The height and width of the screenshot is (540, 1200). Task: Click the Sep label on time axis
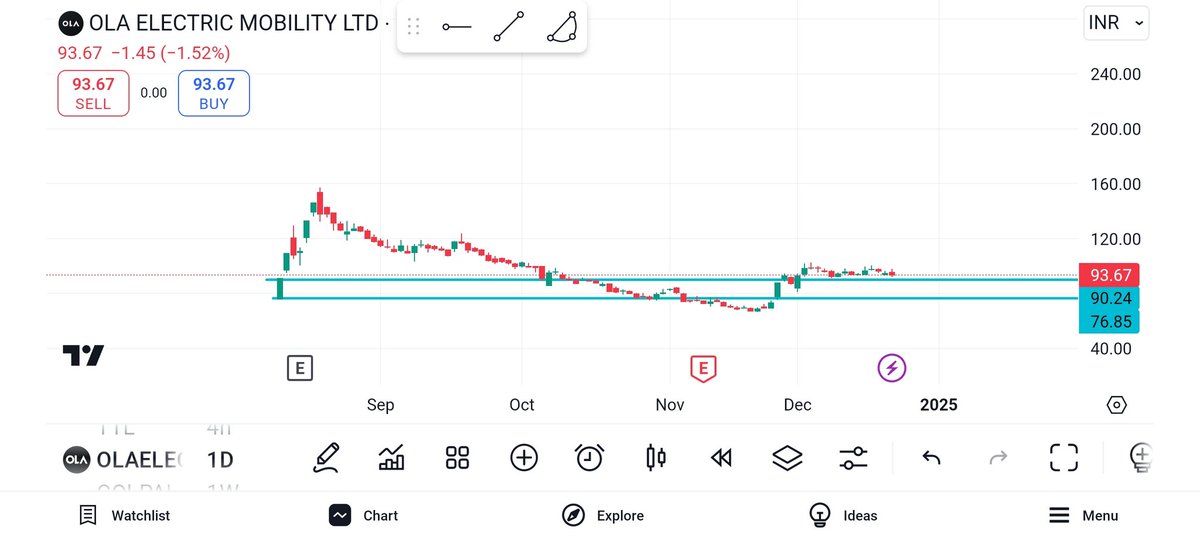[380, 405]
